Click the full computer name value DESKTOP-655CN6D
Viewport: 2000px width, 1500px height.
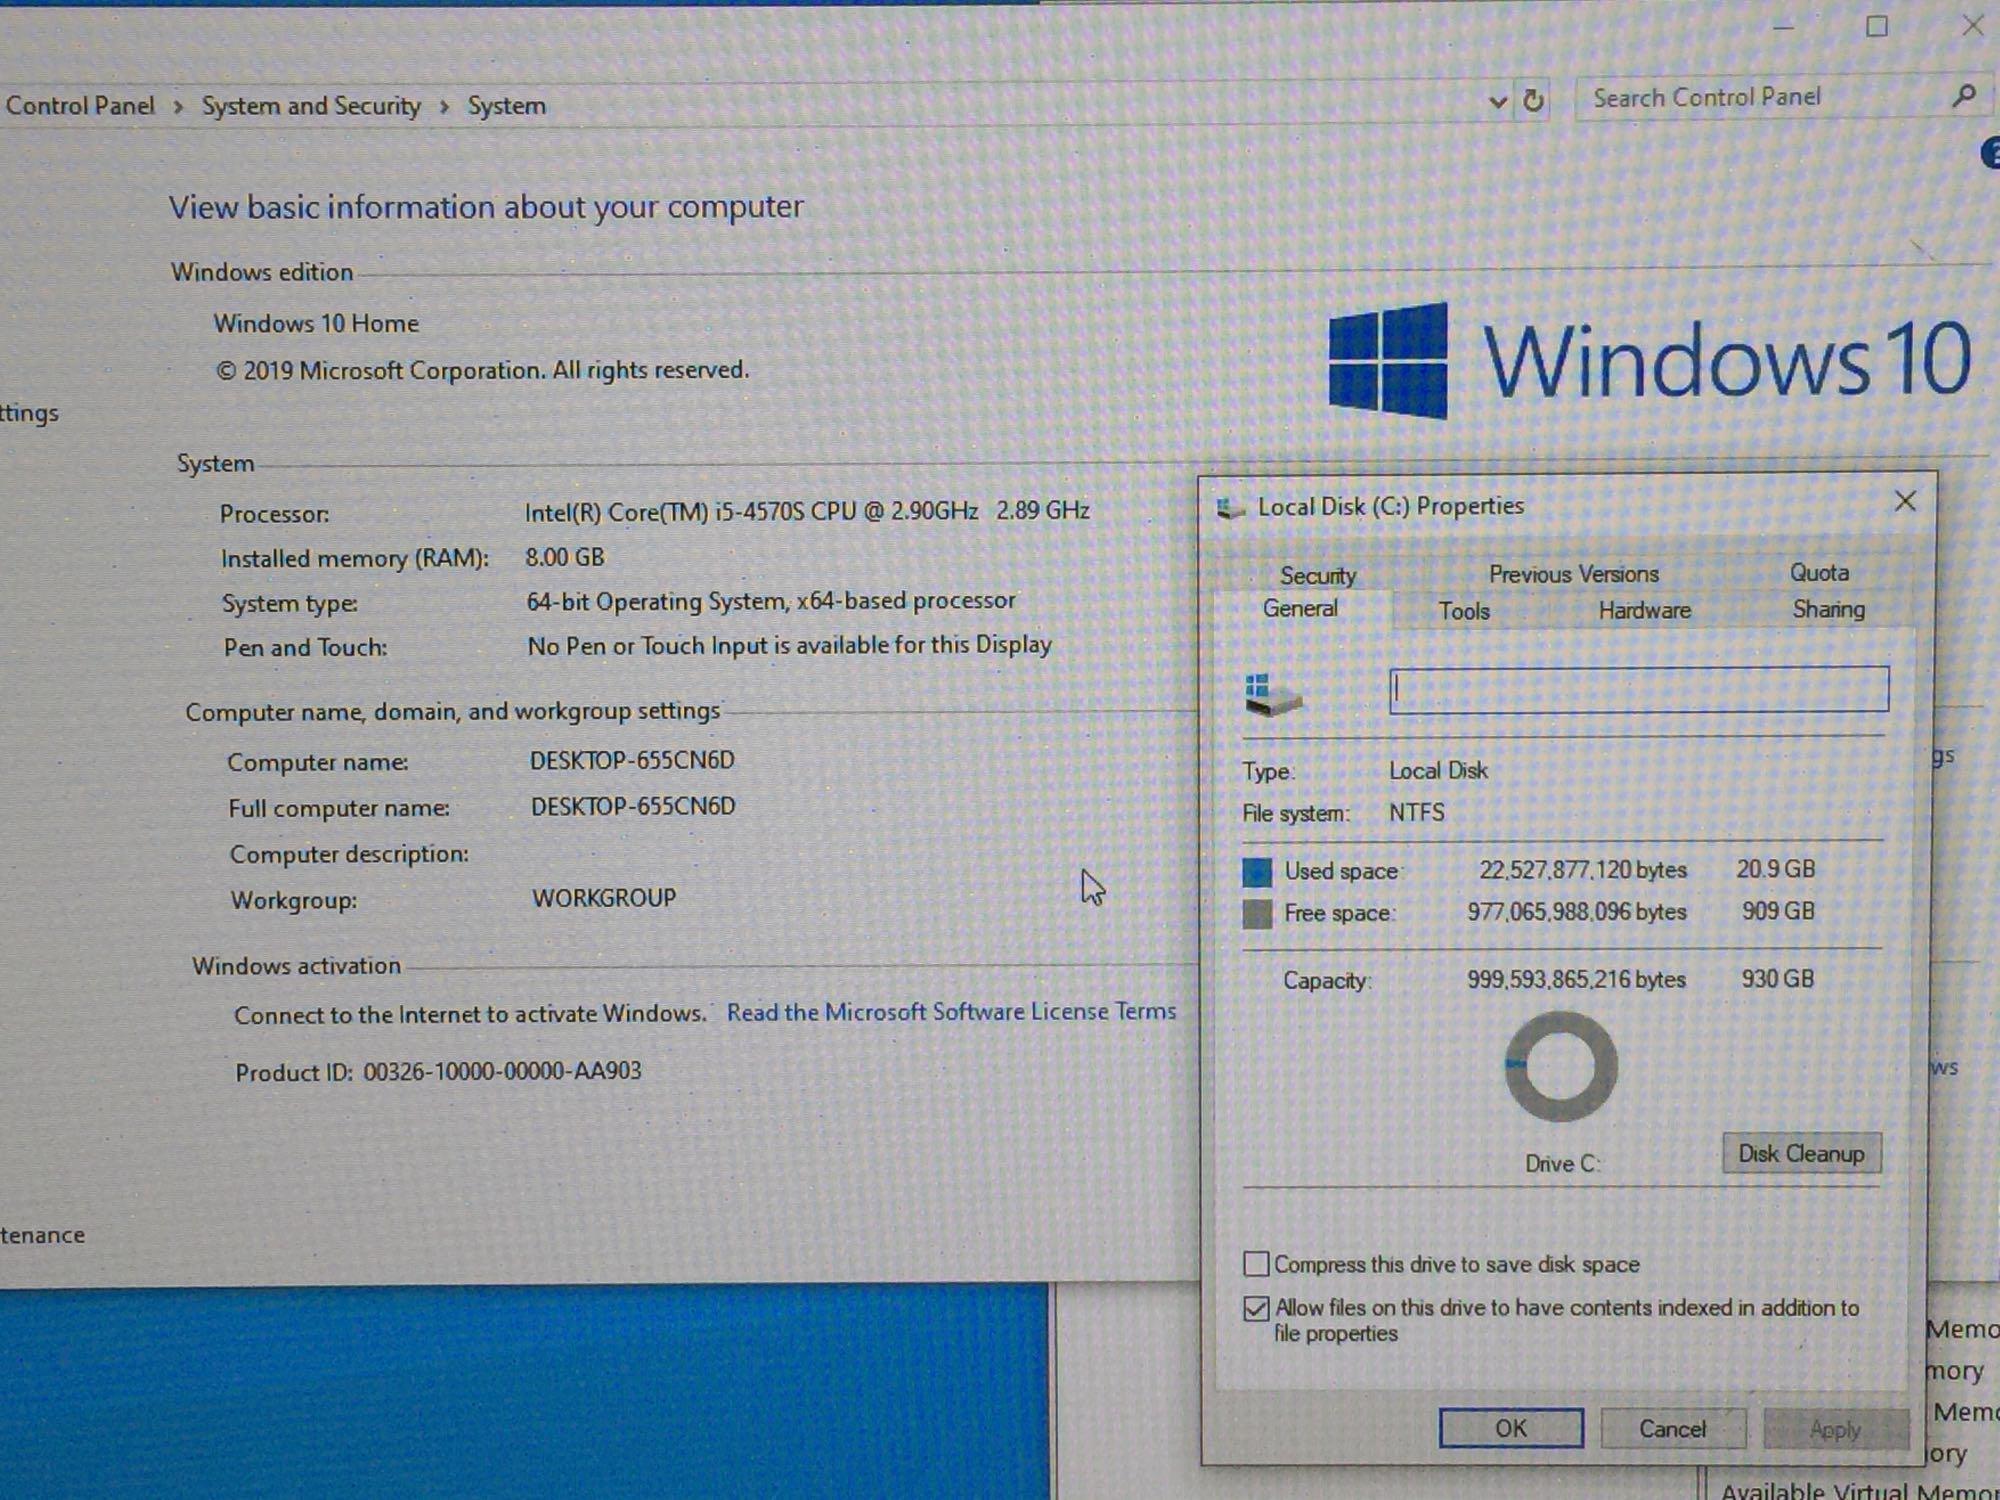tap(633, 806)
